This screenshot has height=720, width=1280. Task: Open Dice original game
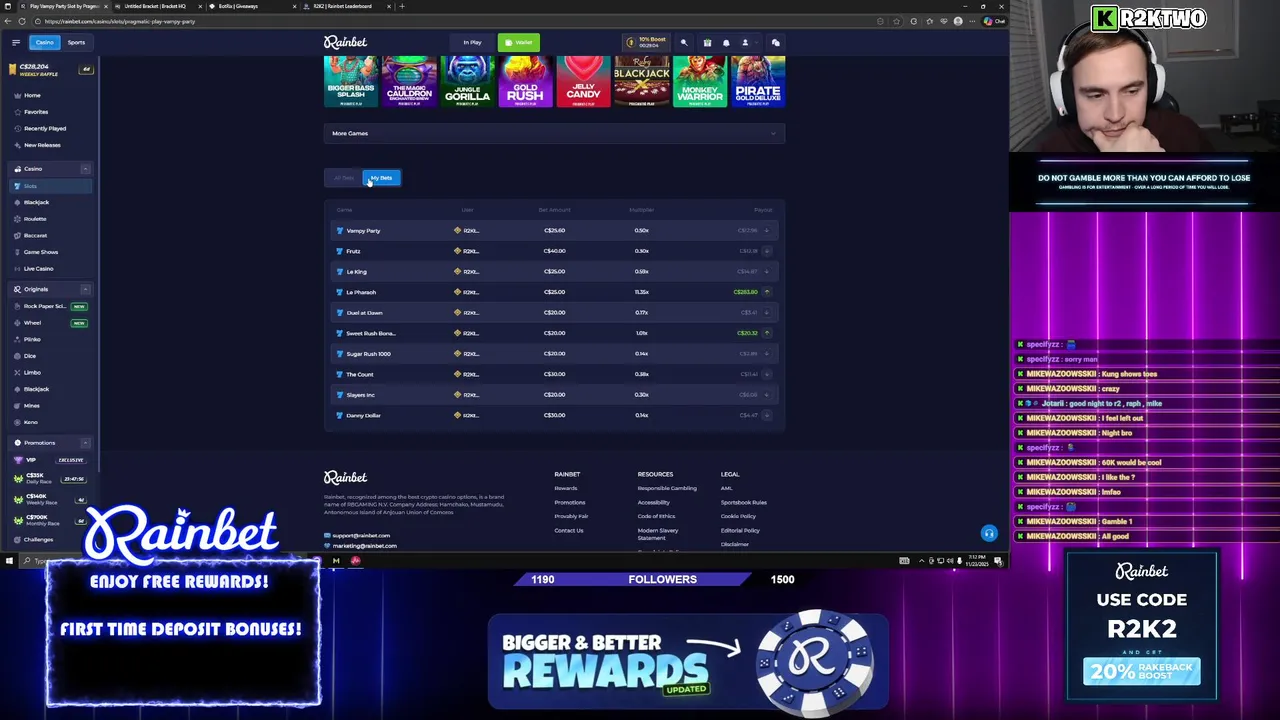[29, 356]
